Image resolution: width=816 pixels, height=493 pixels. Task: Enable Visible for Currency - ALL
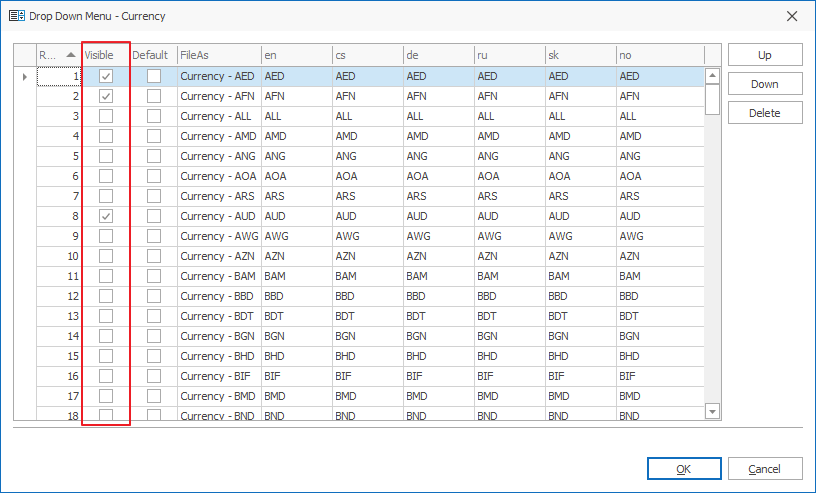coord(106,116)
